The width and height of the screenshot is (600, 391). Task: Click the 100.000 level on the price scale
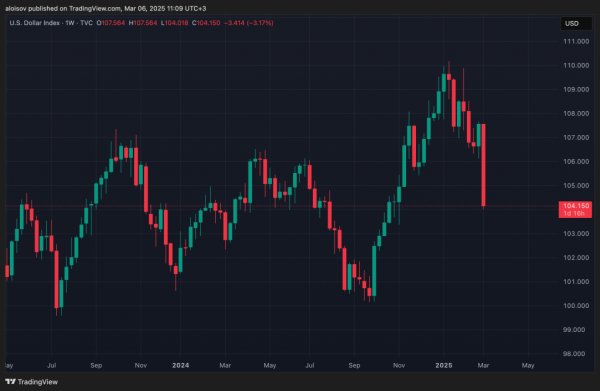576,306
